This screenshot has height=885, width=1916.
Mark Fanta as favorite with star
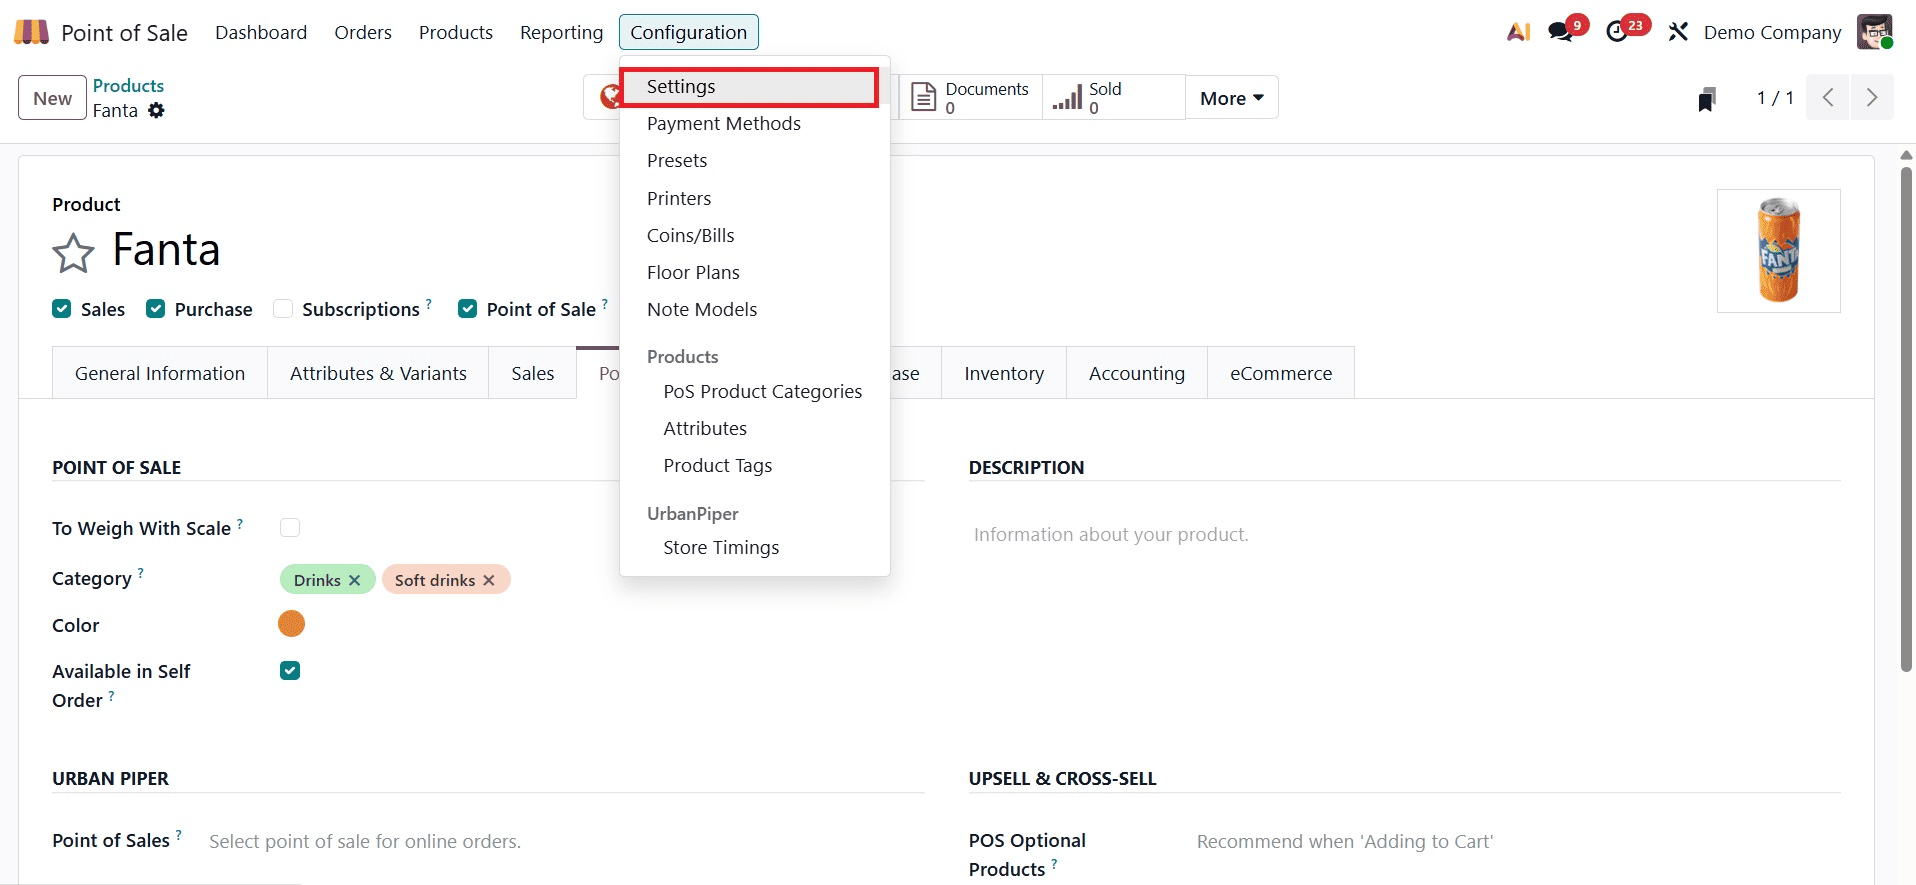pos(73,253)
